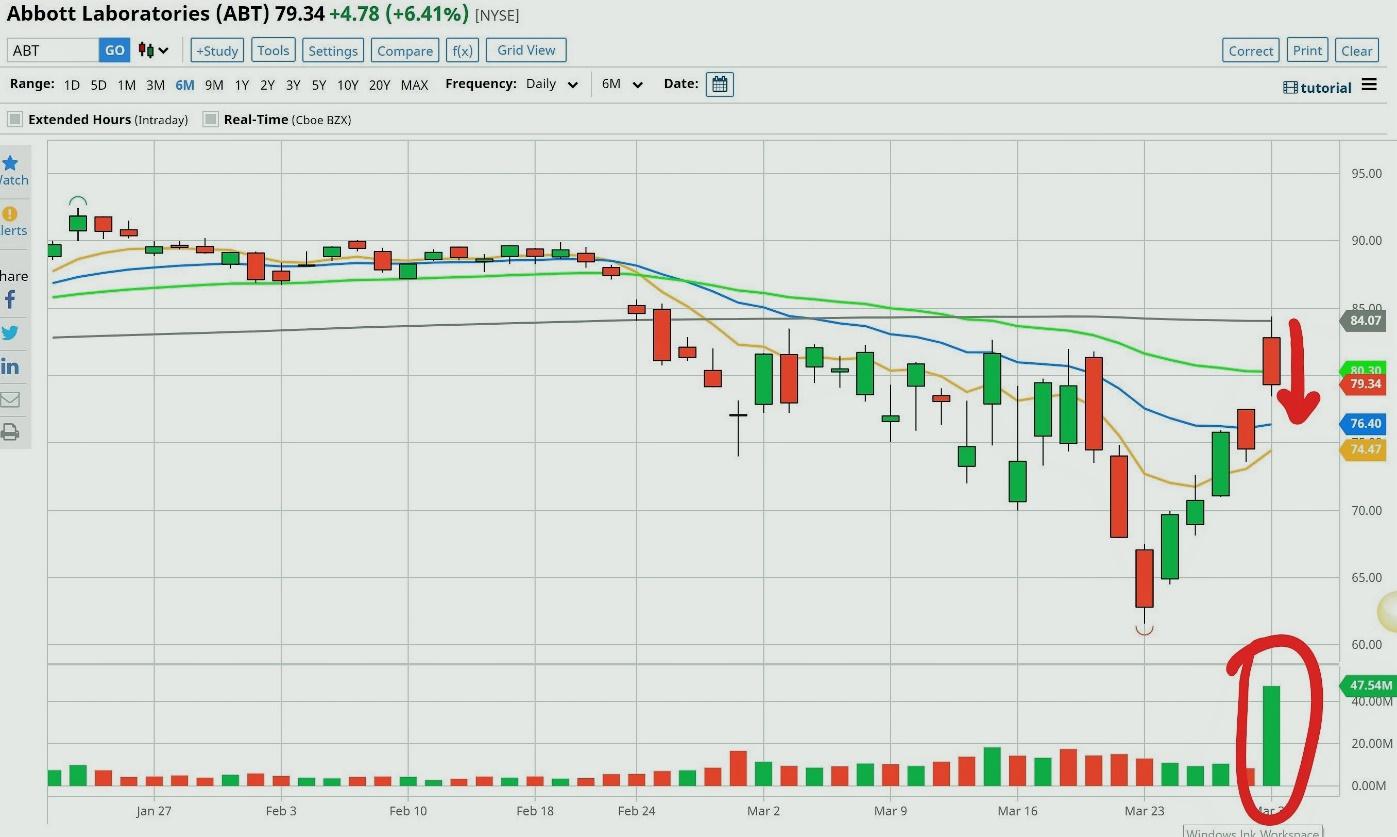Viewport: 1397px width, 837px height.
Task: Share chart on Facebook
Action: pos(10,299)
